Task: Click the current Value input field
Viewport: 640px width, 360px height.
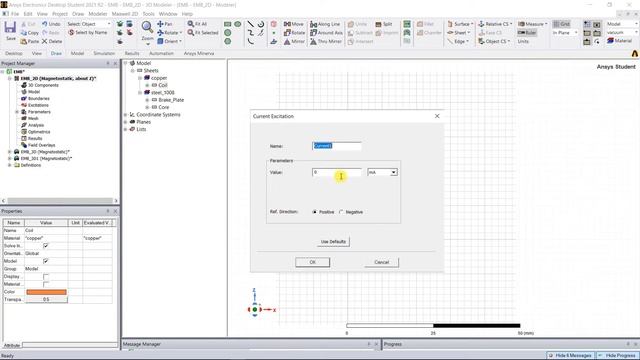Action: (x=337, y=172)
